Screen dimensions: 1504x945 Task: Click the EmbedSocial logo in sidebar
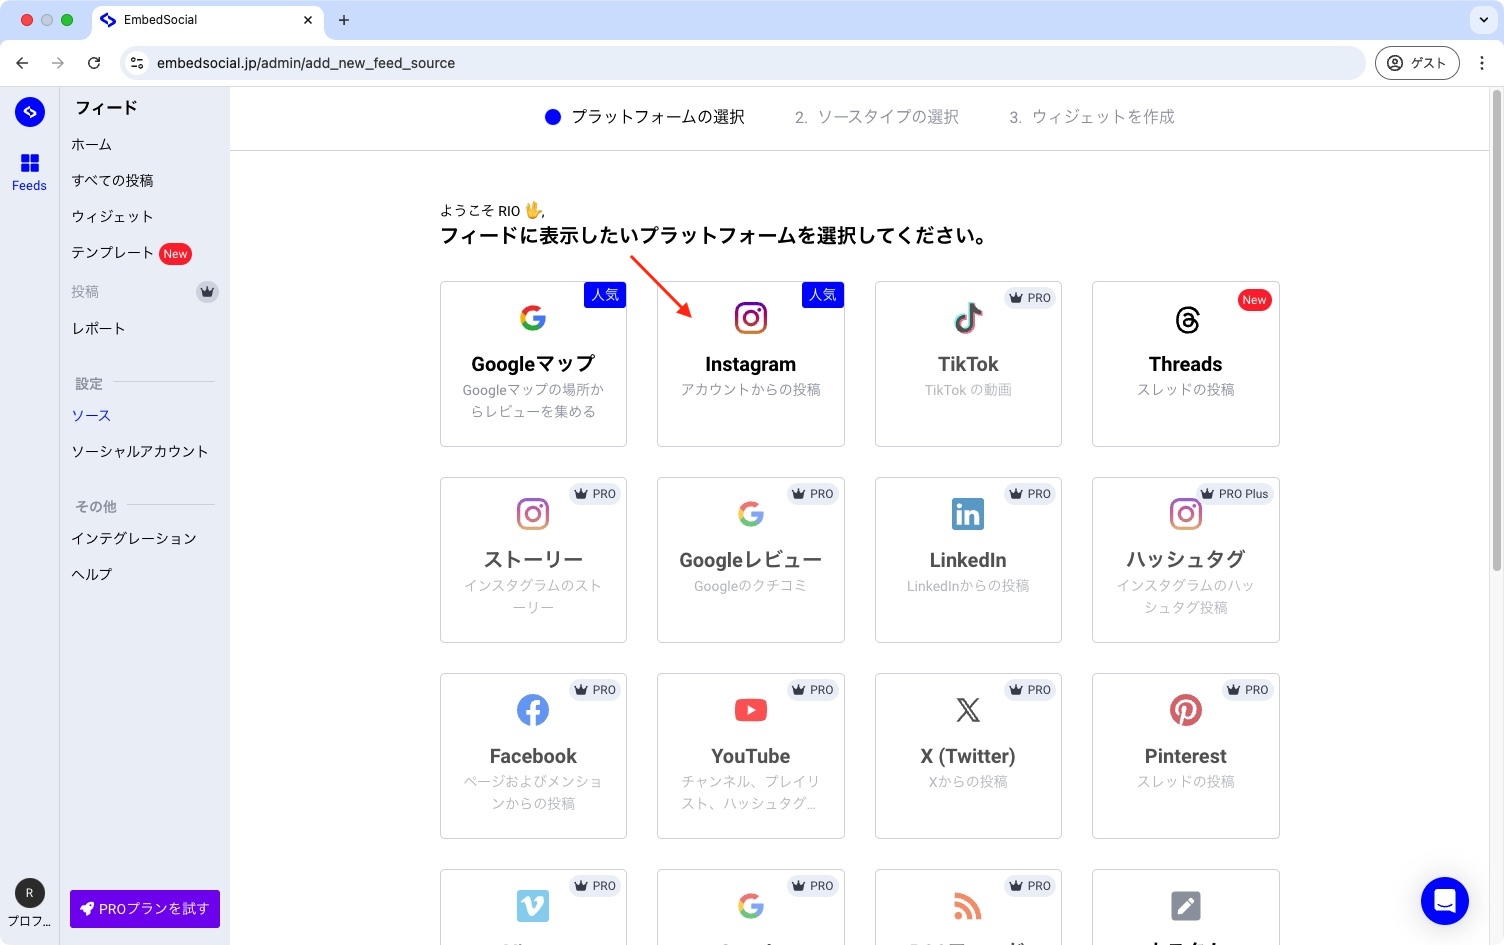tap(30, 112)
